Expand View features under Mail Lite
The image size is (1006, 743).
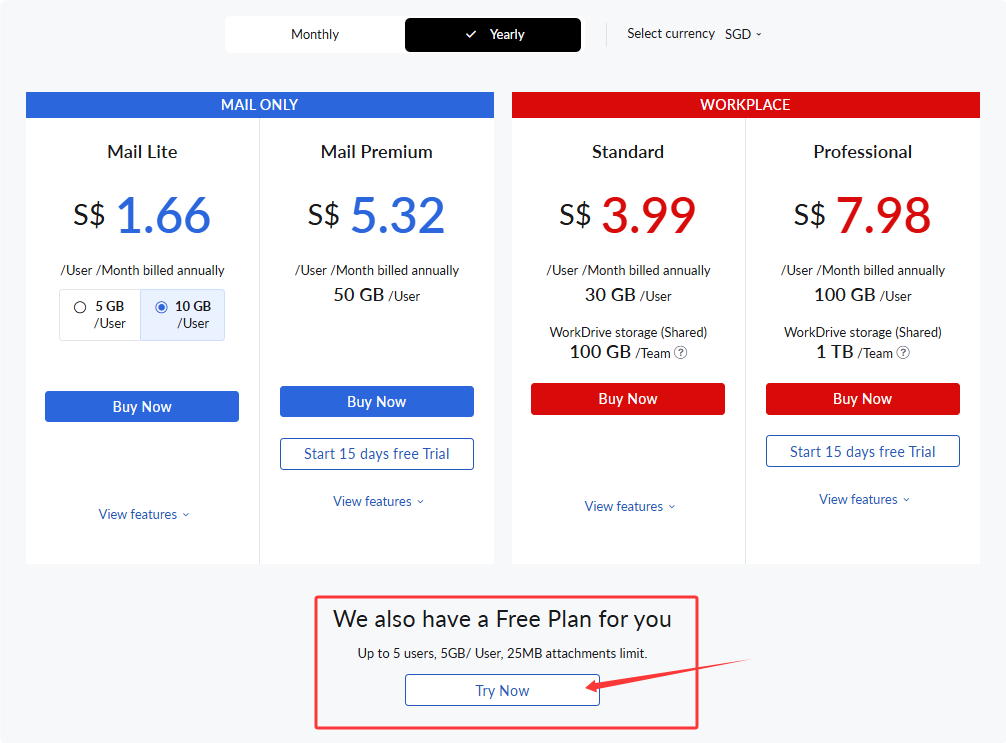(x=144, y=515)
